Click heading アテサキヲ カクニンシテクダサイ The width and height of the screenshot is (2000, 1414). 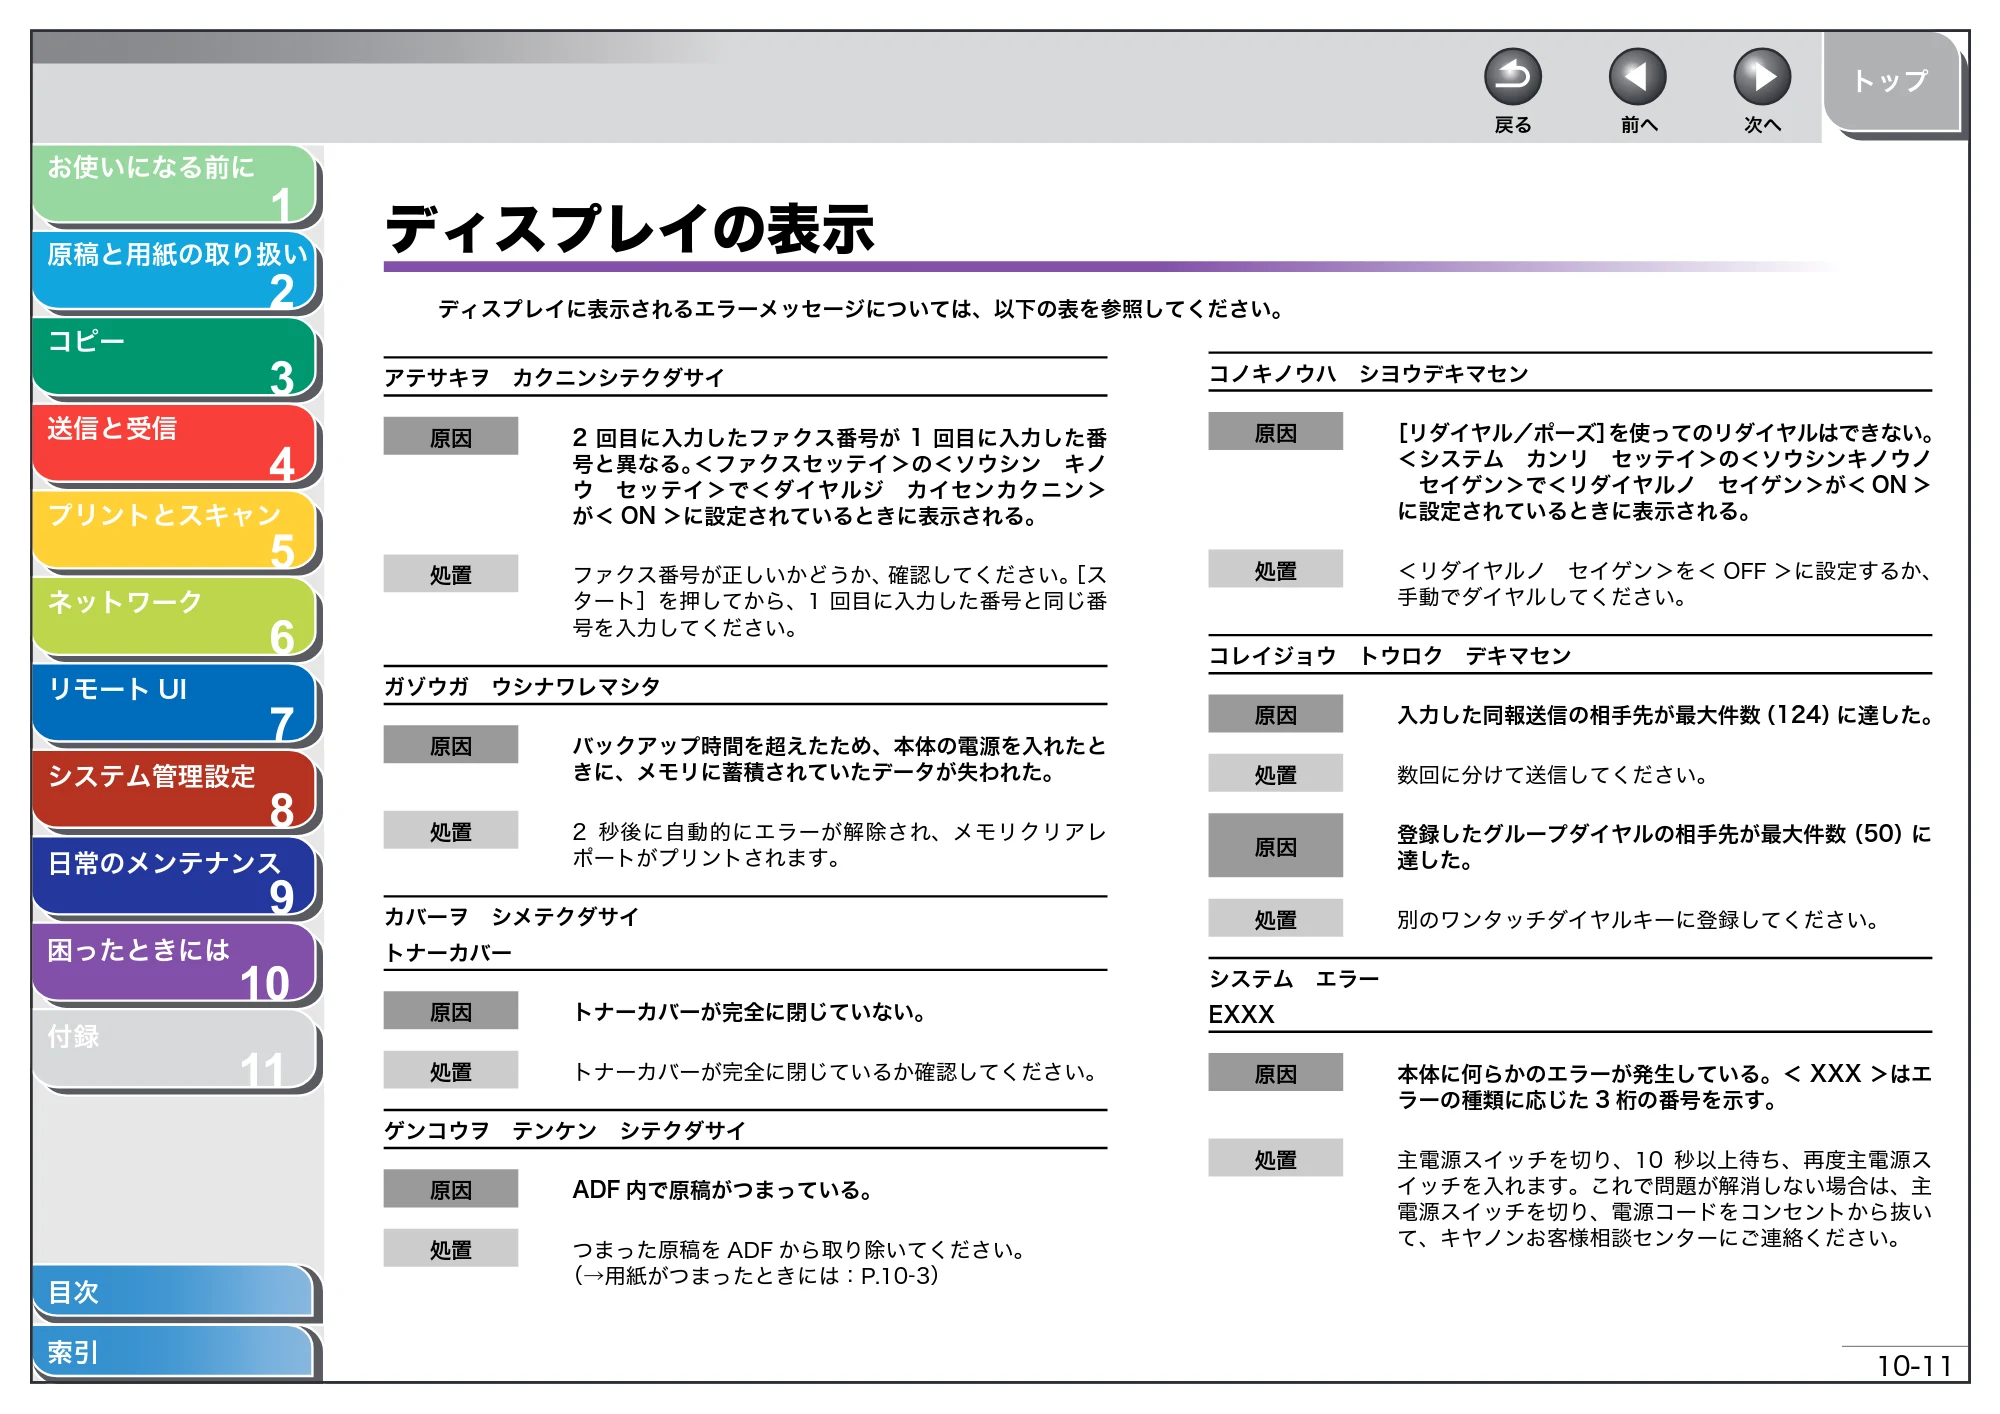[554, 378]
